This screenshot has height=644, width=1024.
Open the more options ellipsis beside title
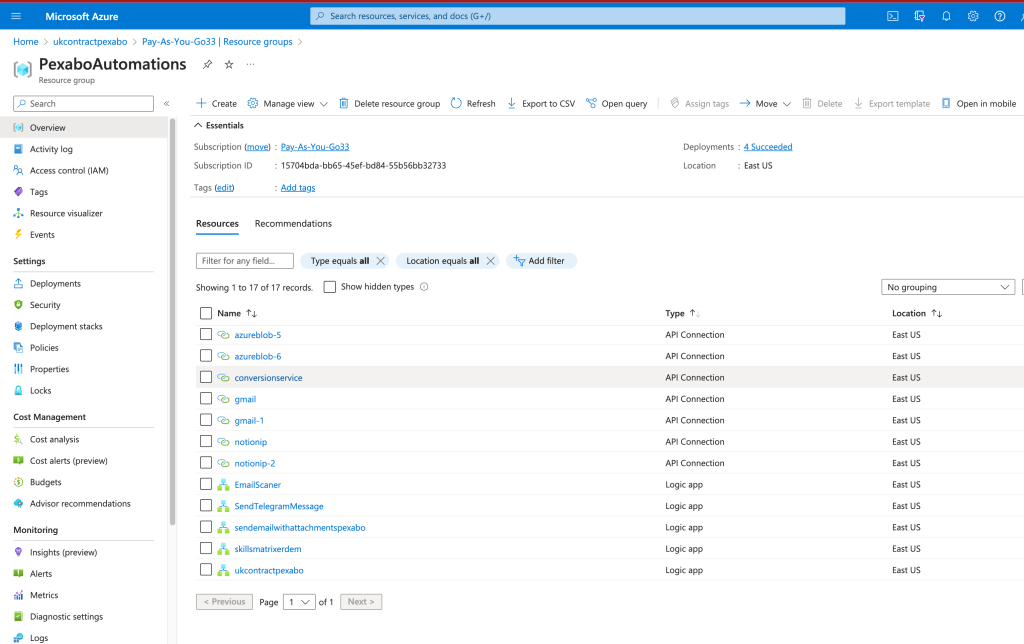tap(250, 64)
